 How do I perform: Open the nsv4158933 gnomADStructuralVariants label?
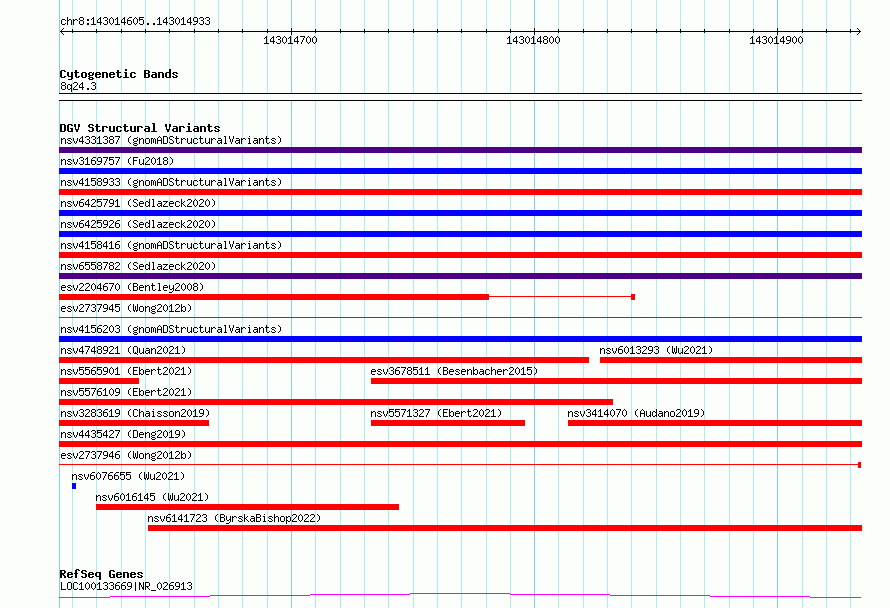click(x=171, y=182)
